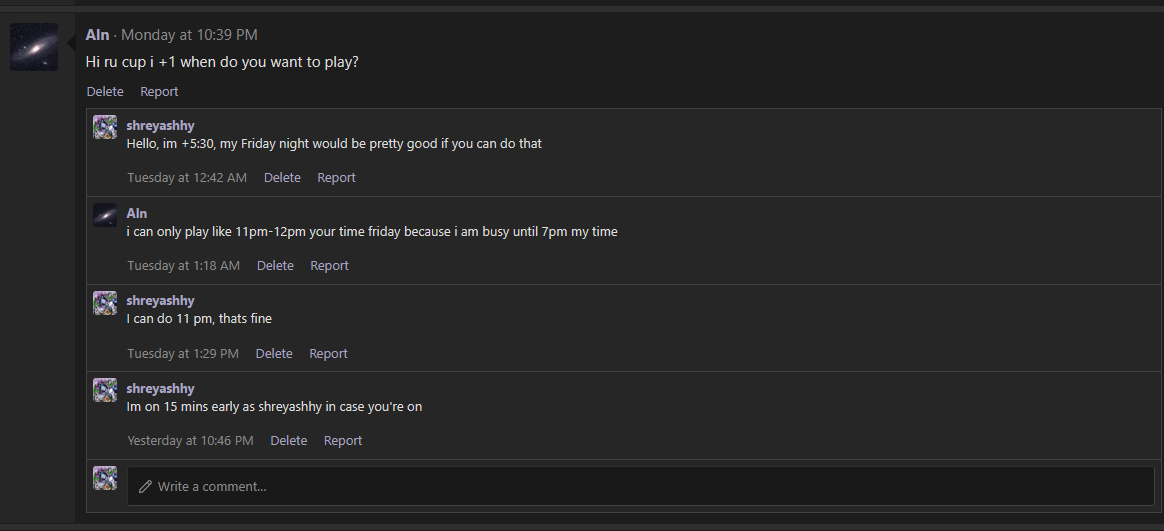Click AIn's large galaxy profile avatar

click(34, 47)
